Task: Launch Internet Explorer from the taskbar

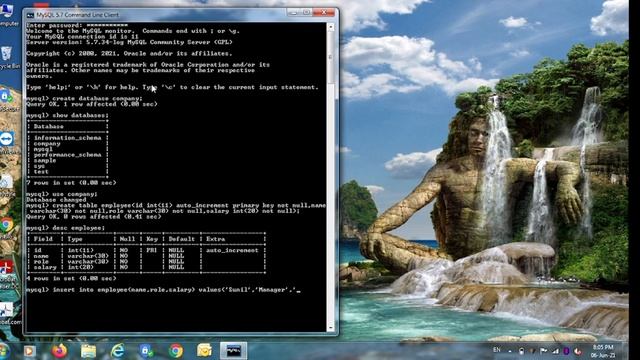Action: pyautogui.click(x=118, y=351)
